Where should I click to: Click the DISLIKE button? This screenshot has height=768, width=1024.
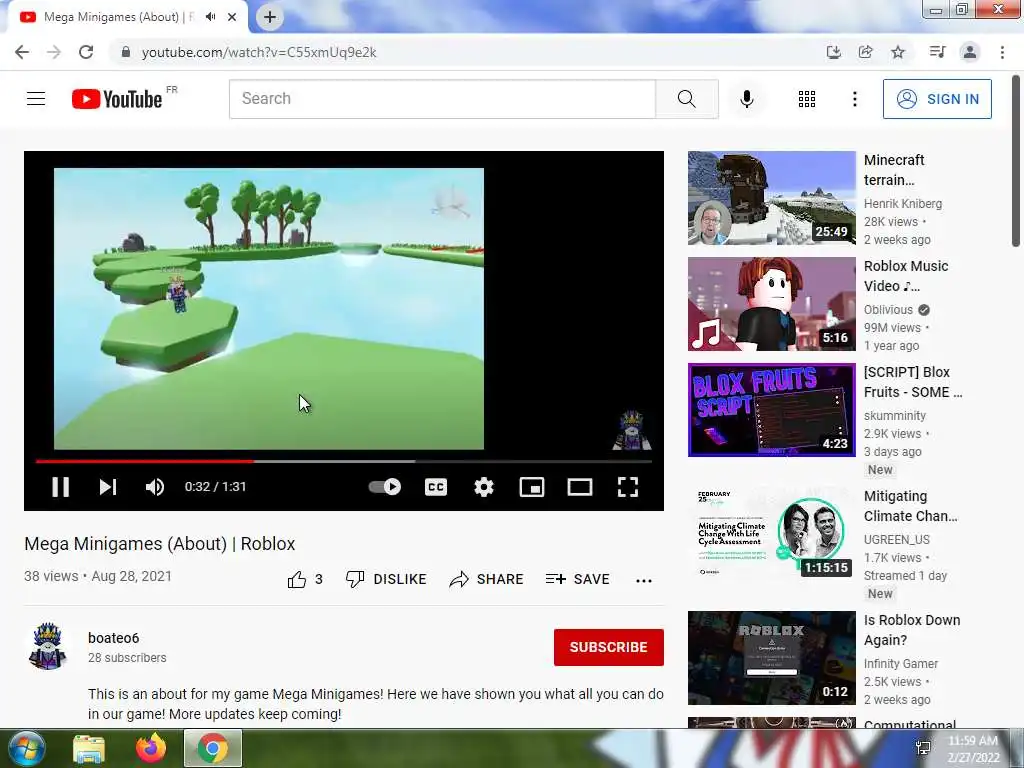pyautogui.click(x=386, y=579)
